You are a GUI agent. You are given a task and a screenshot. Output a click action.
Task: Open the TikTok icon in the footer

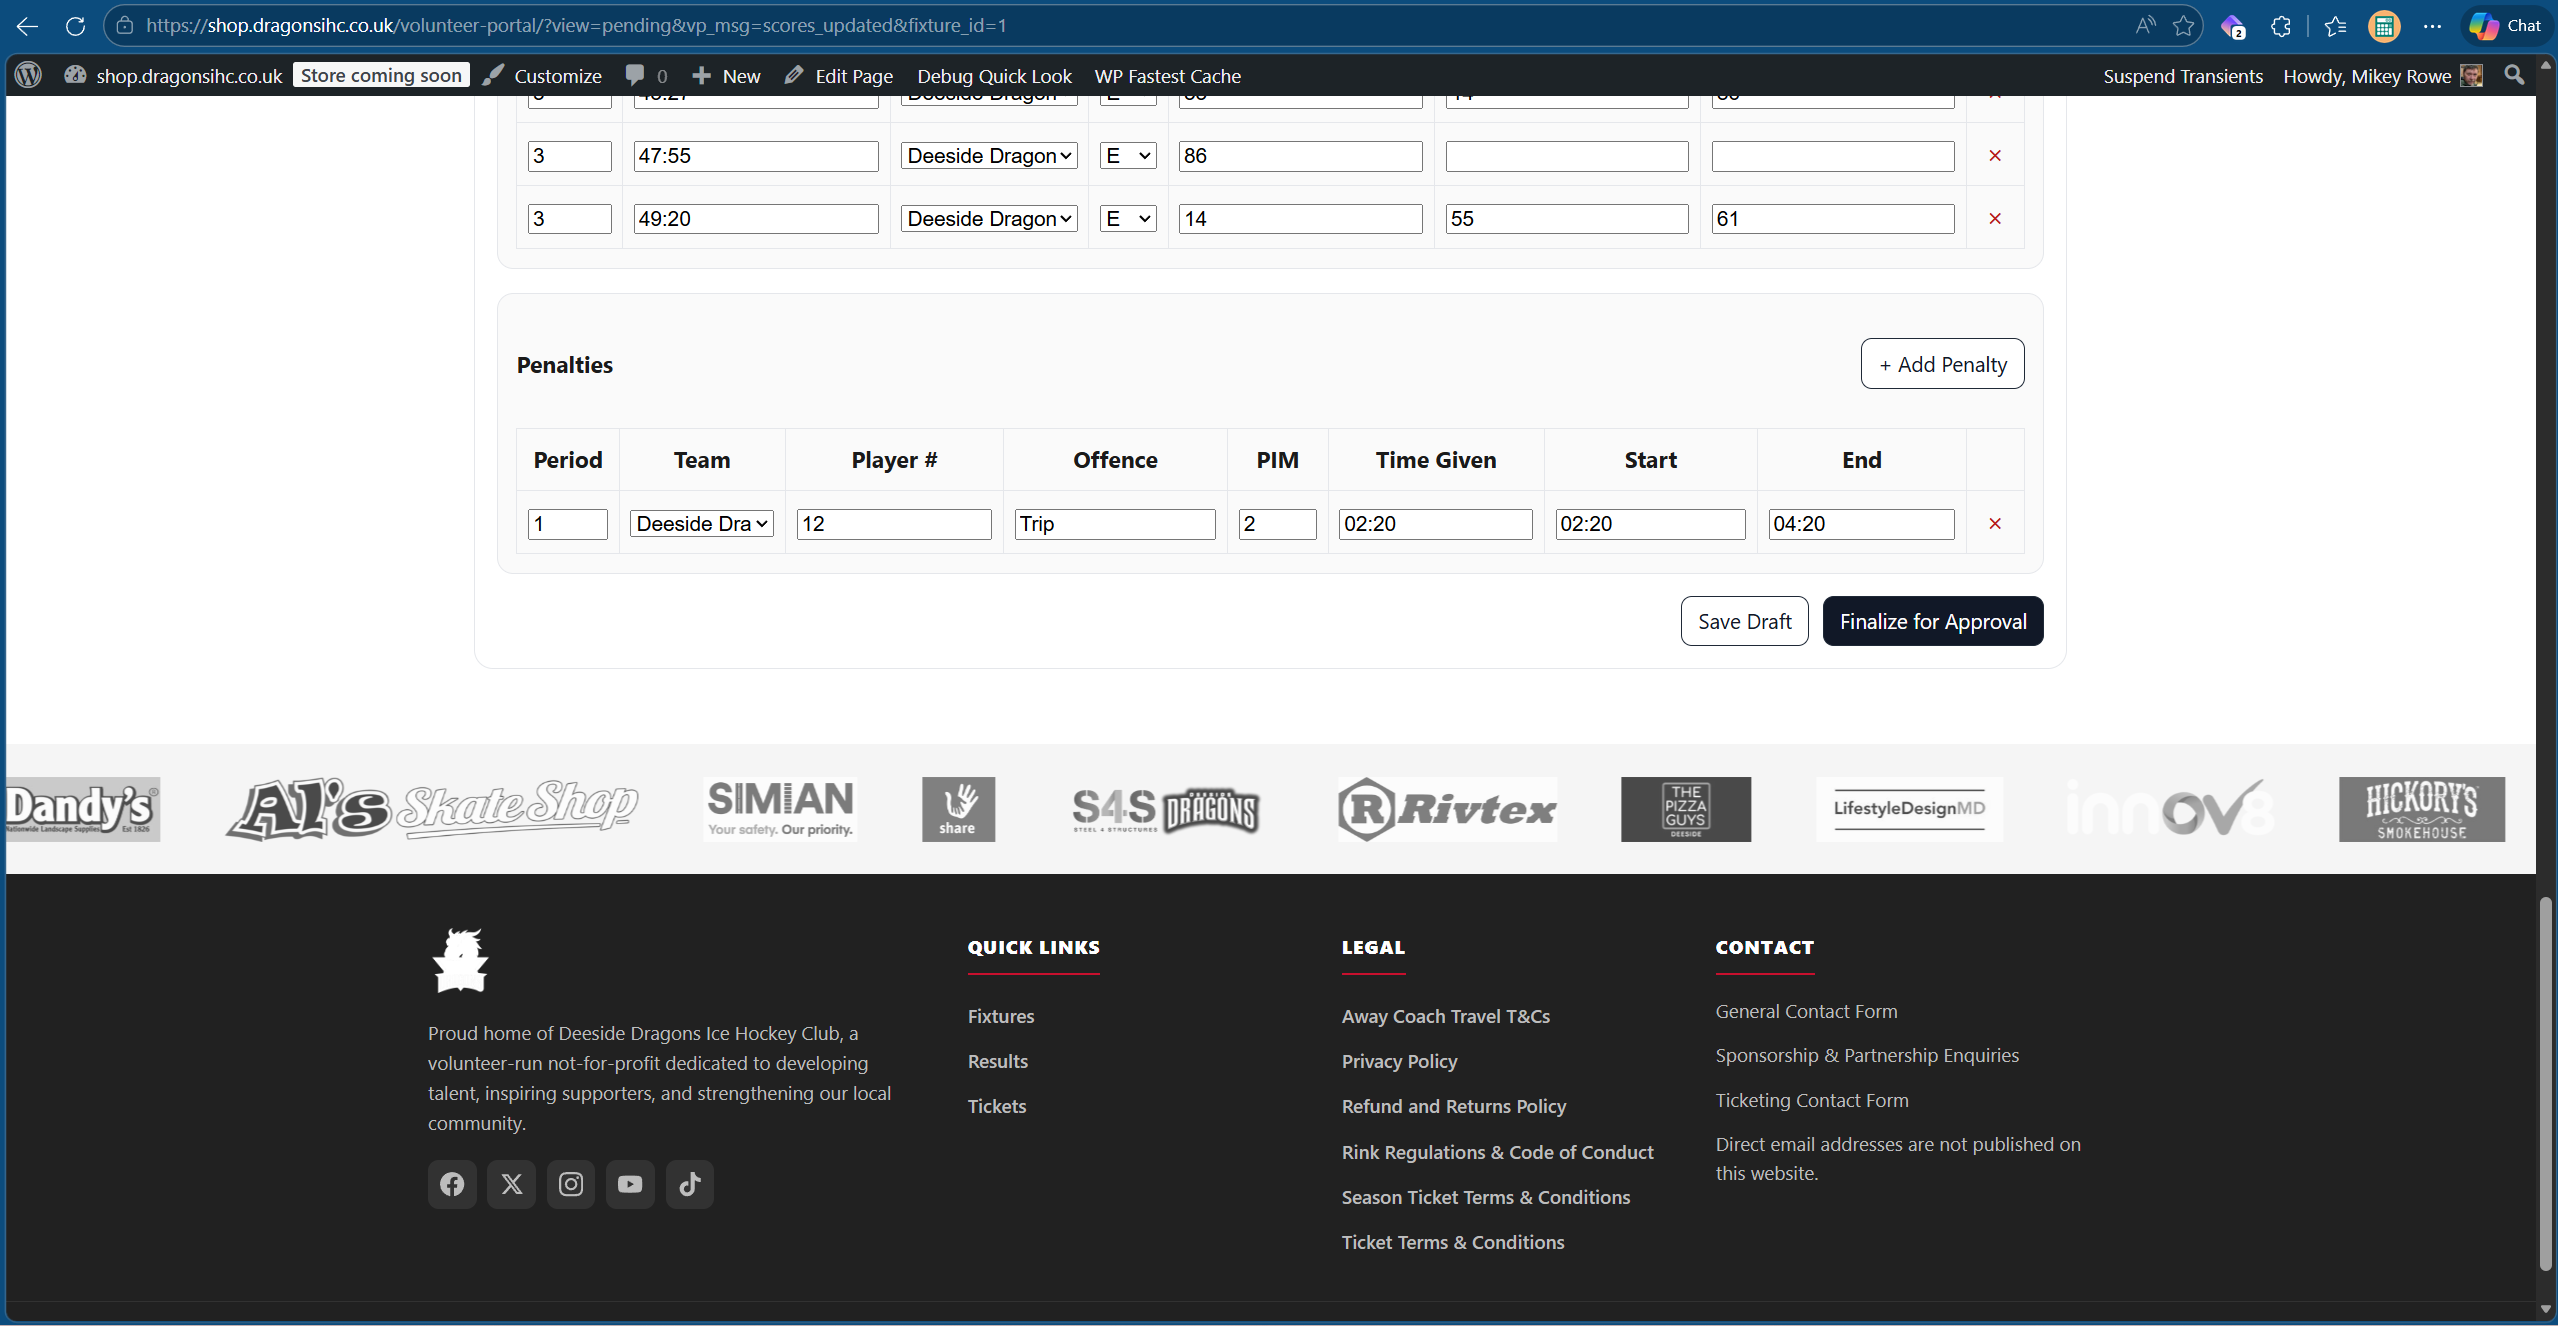point(690,1184)
